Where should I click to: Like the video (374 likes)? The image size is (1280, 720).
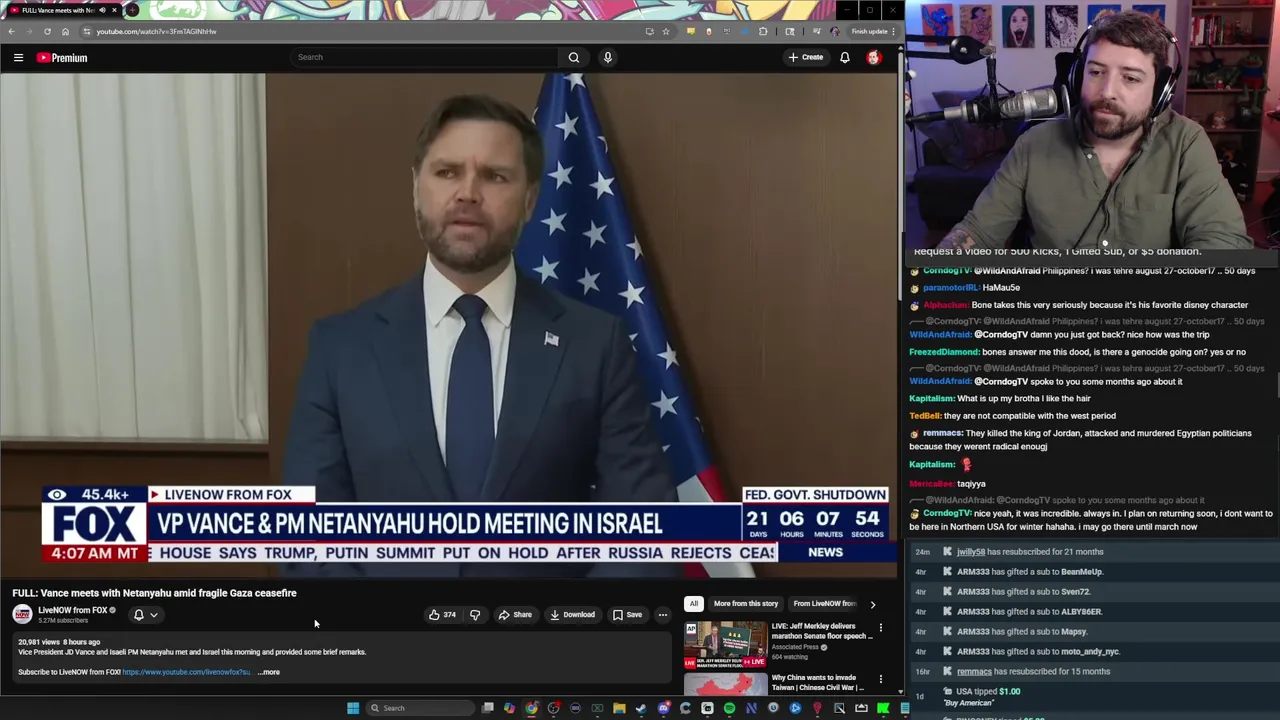442,615
